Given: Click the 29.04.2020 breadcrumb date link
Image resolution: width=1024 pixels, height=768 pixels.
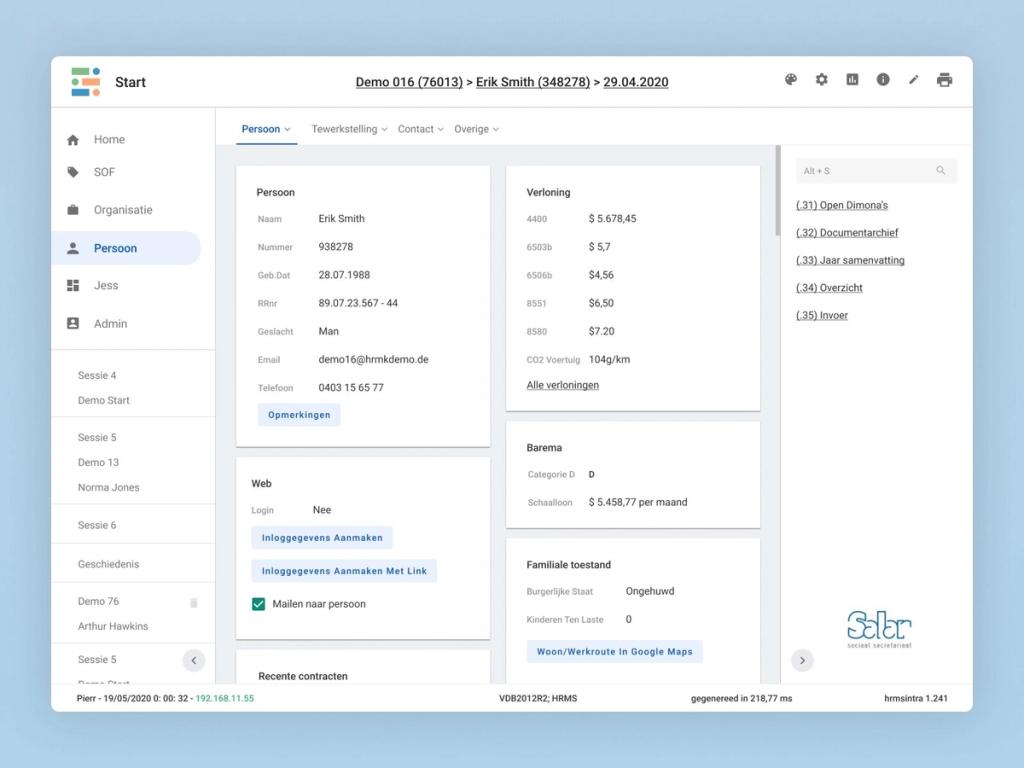Looking at the screenshot, I should [x=635, y=82].
